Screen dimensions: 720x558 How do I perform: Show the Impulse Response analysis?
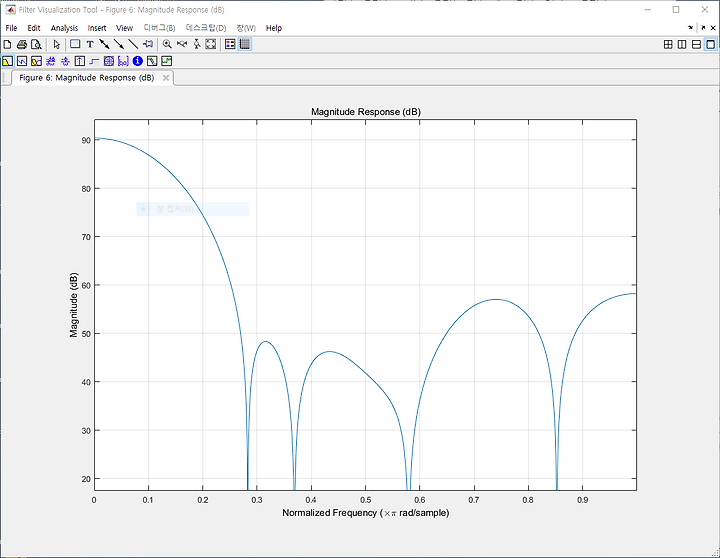click(x=79, y=61)
